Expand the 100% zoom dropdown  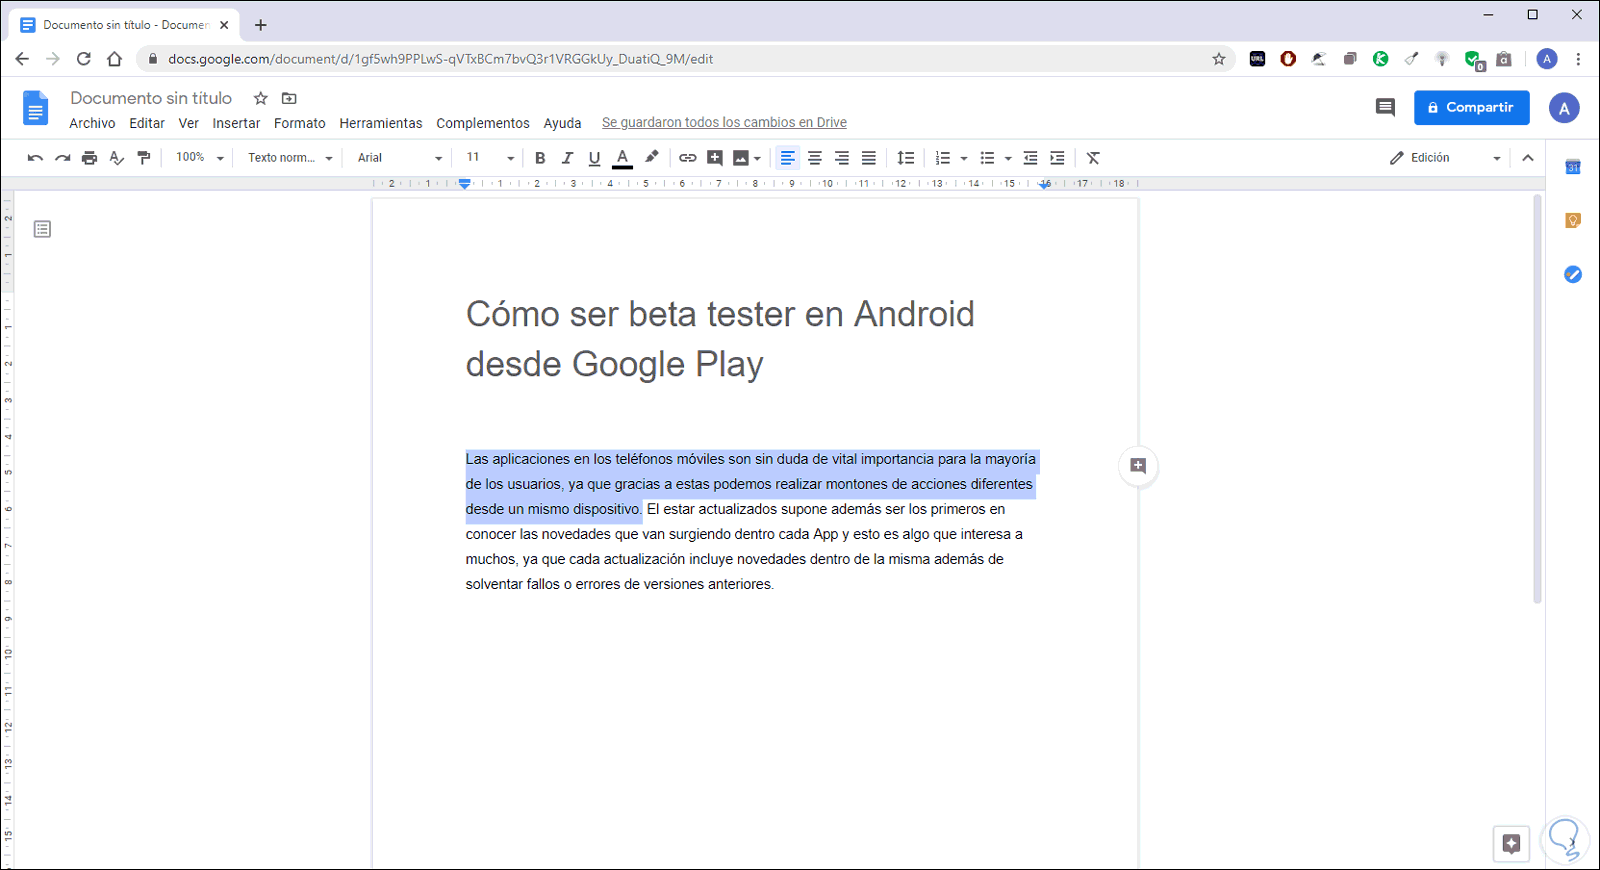click(x=199, y=158)
